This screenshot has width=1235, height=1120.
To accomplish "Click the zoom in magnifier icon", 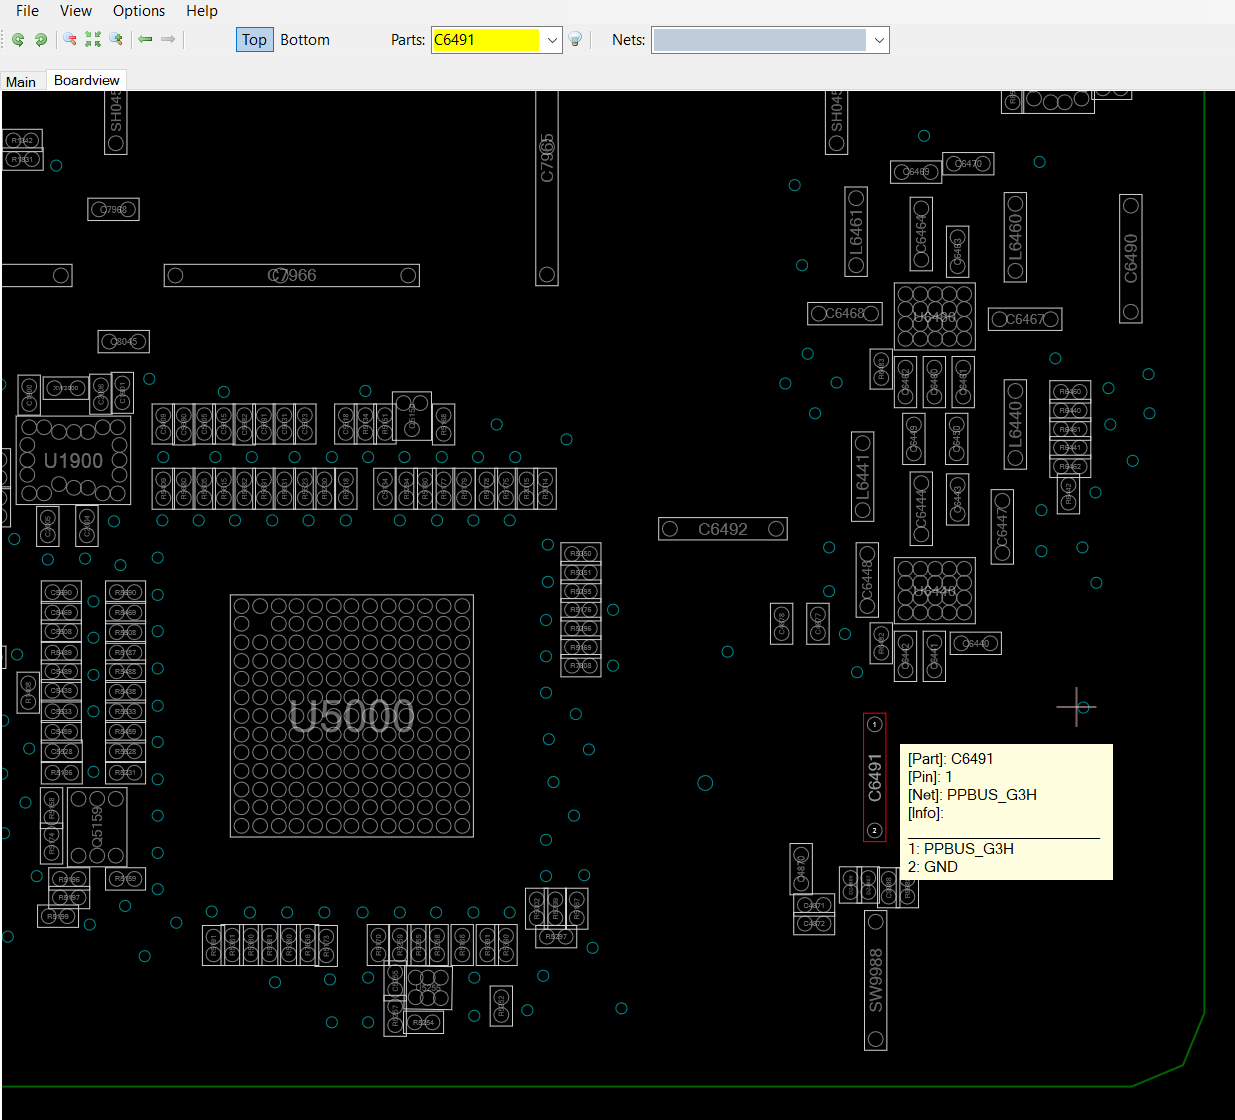I will pos(117,40).
